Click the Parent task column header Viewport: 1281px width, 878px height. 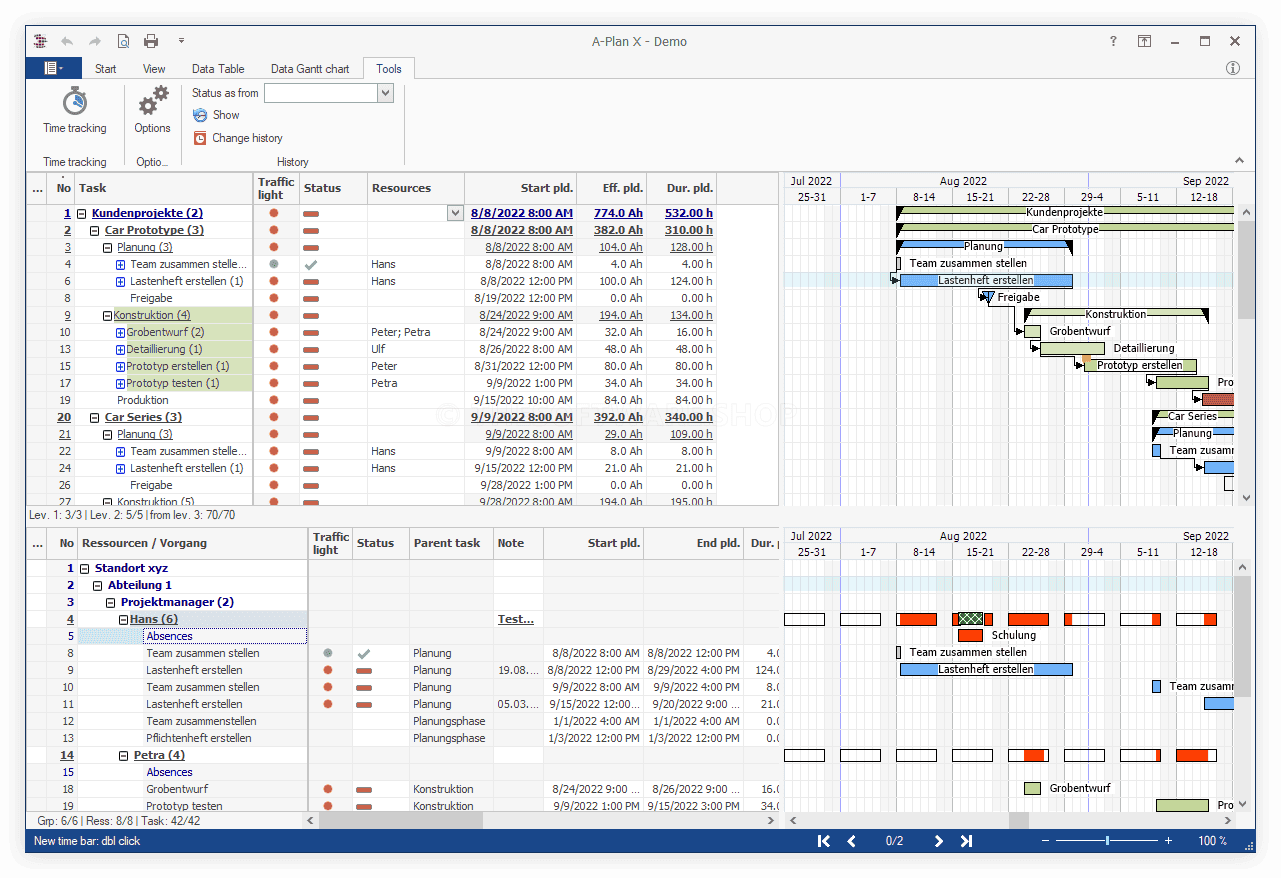point(451,543)
